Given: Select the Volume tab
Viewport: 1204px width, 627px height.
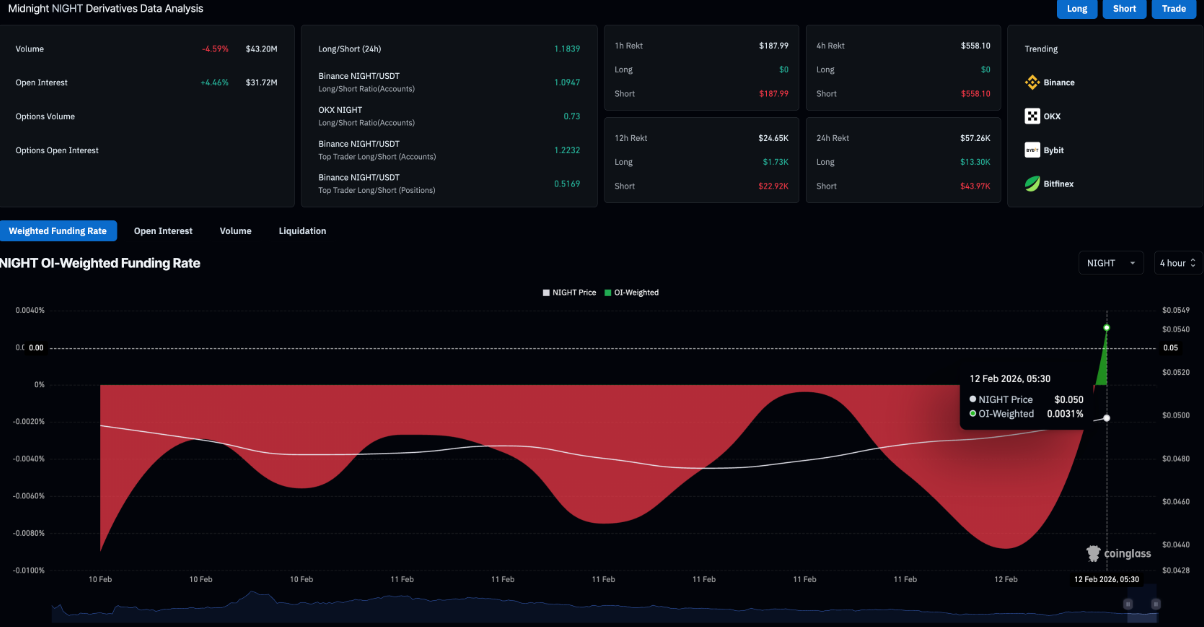Looking at the screenshot, I should pos(235,231).
